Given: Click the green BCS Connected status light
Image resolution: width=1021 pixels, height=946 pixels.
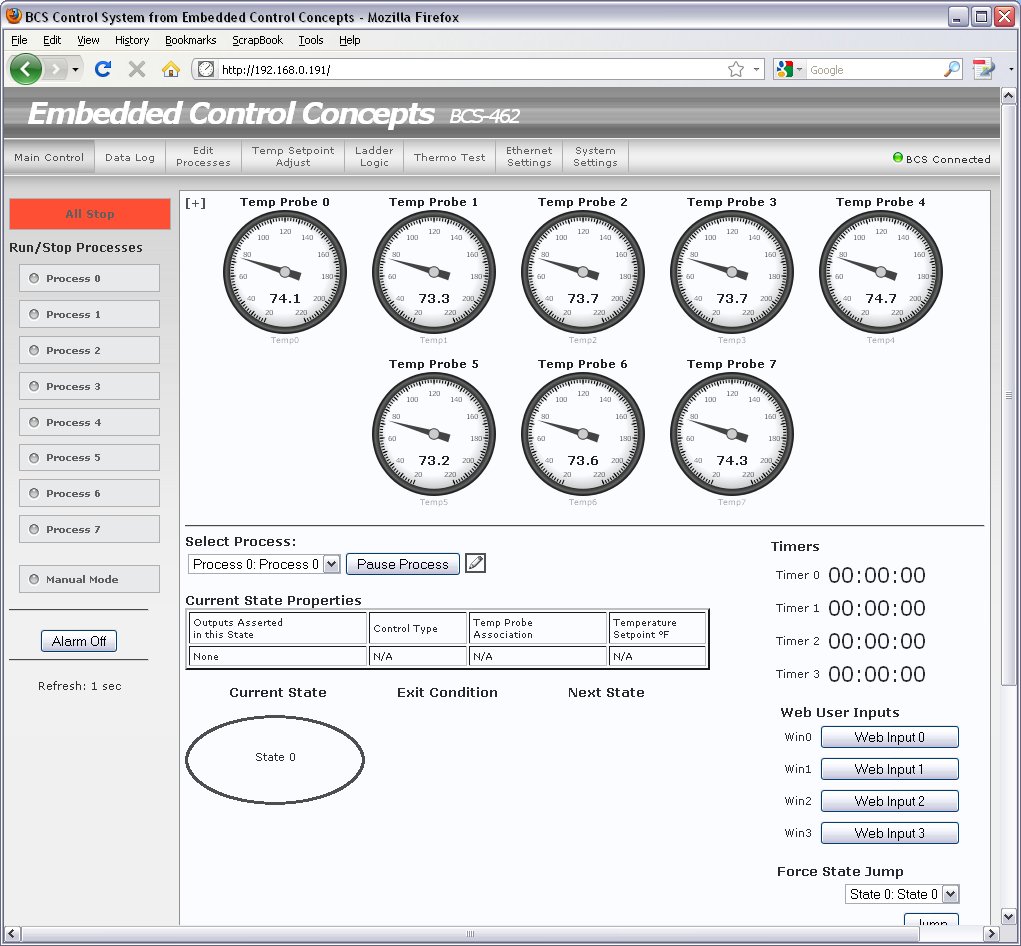Looking at the screenshot, I should 898,158.
